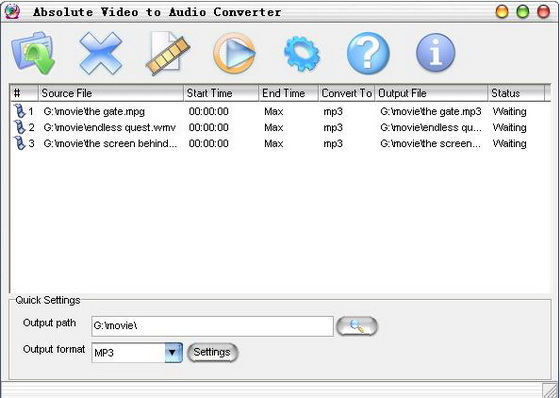The image size is (560, 398).
Task: Click the Output path input field
Action: [212, 326]
